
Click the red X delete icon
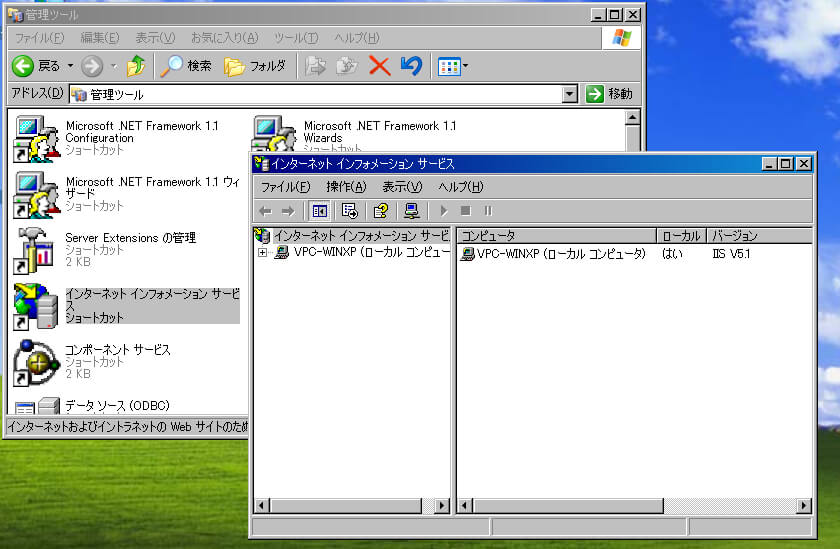[379, 66]
